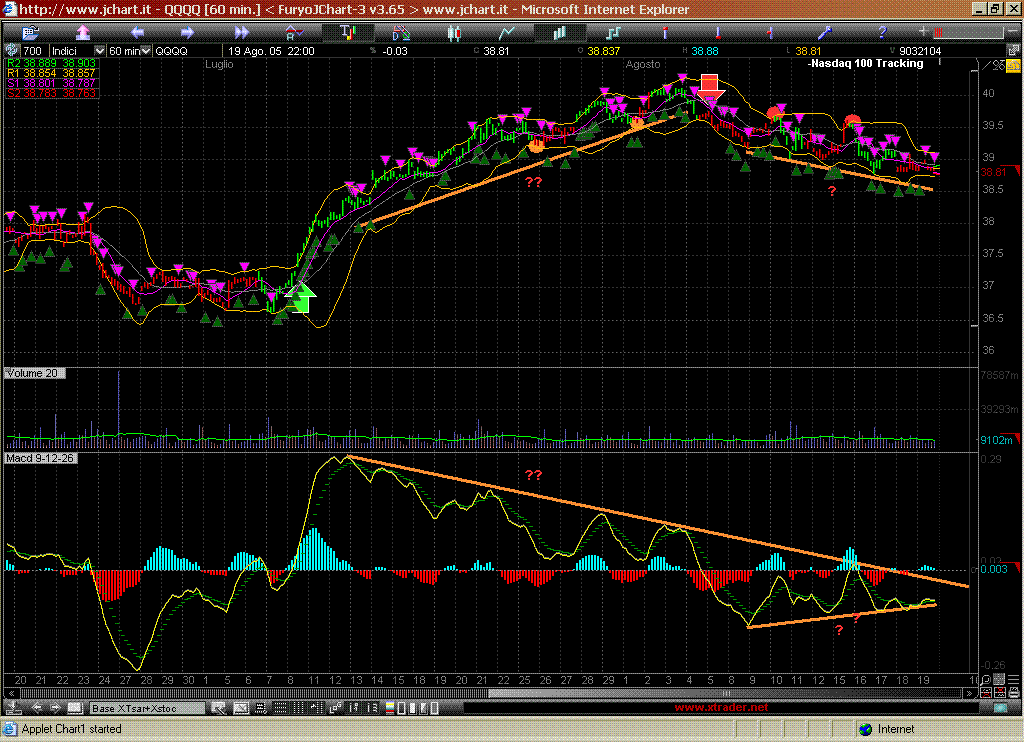Click the red sell arrow marker on chart
1024x742 pixels.
coord(710,87)
